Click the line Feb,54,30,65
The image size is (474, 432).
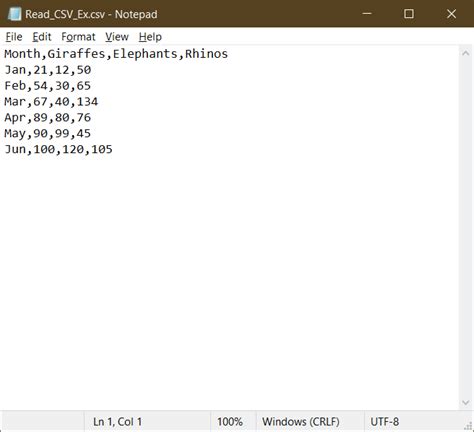48,86
